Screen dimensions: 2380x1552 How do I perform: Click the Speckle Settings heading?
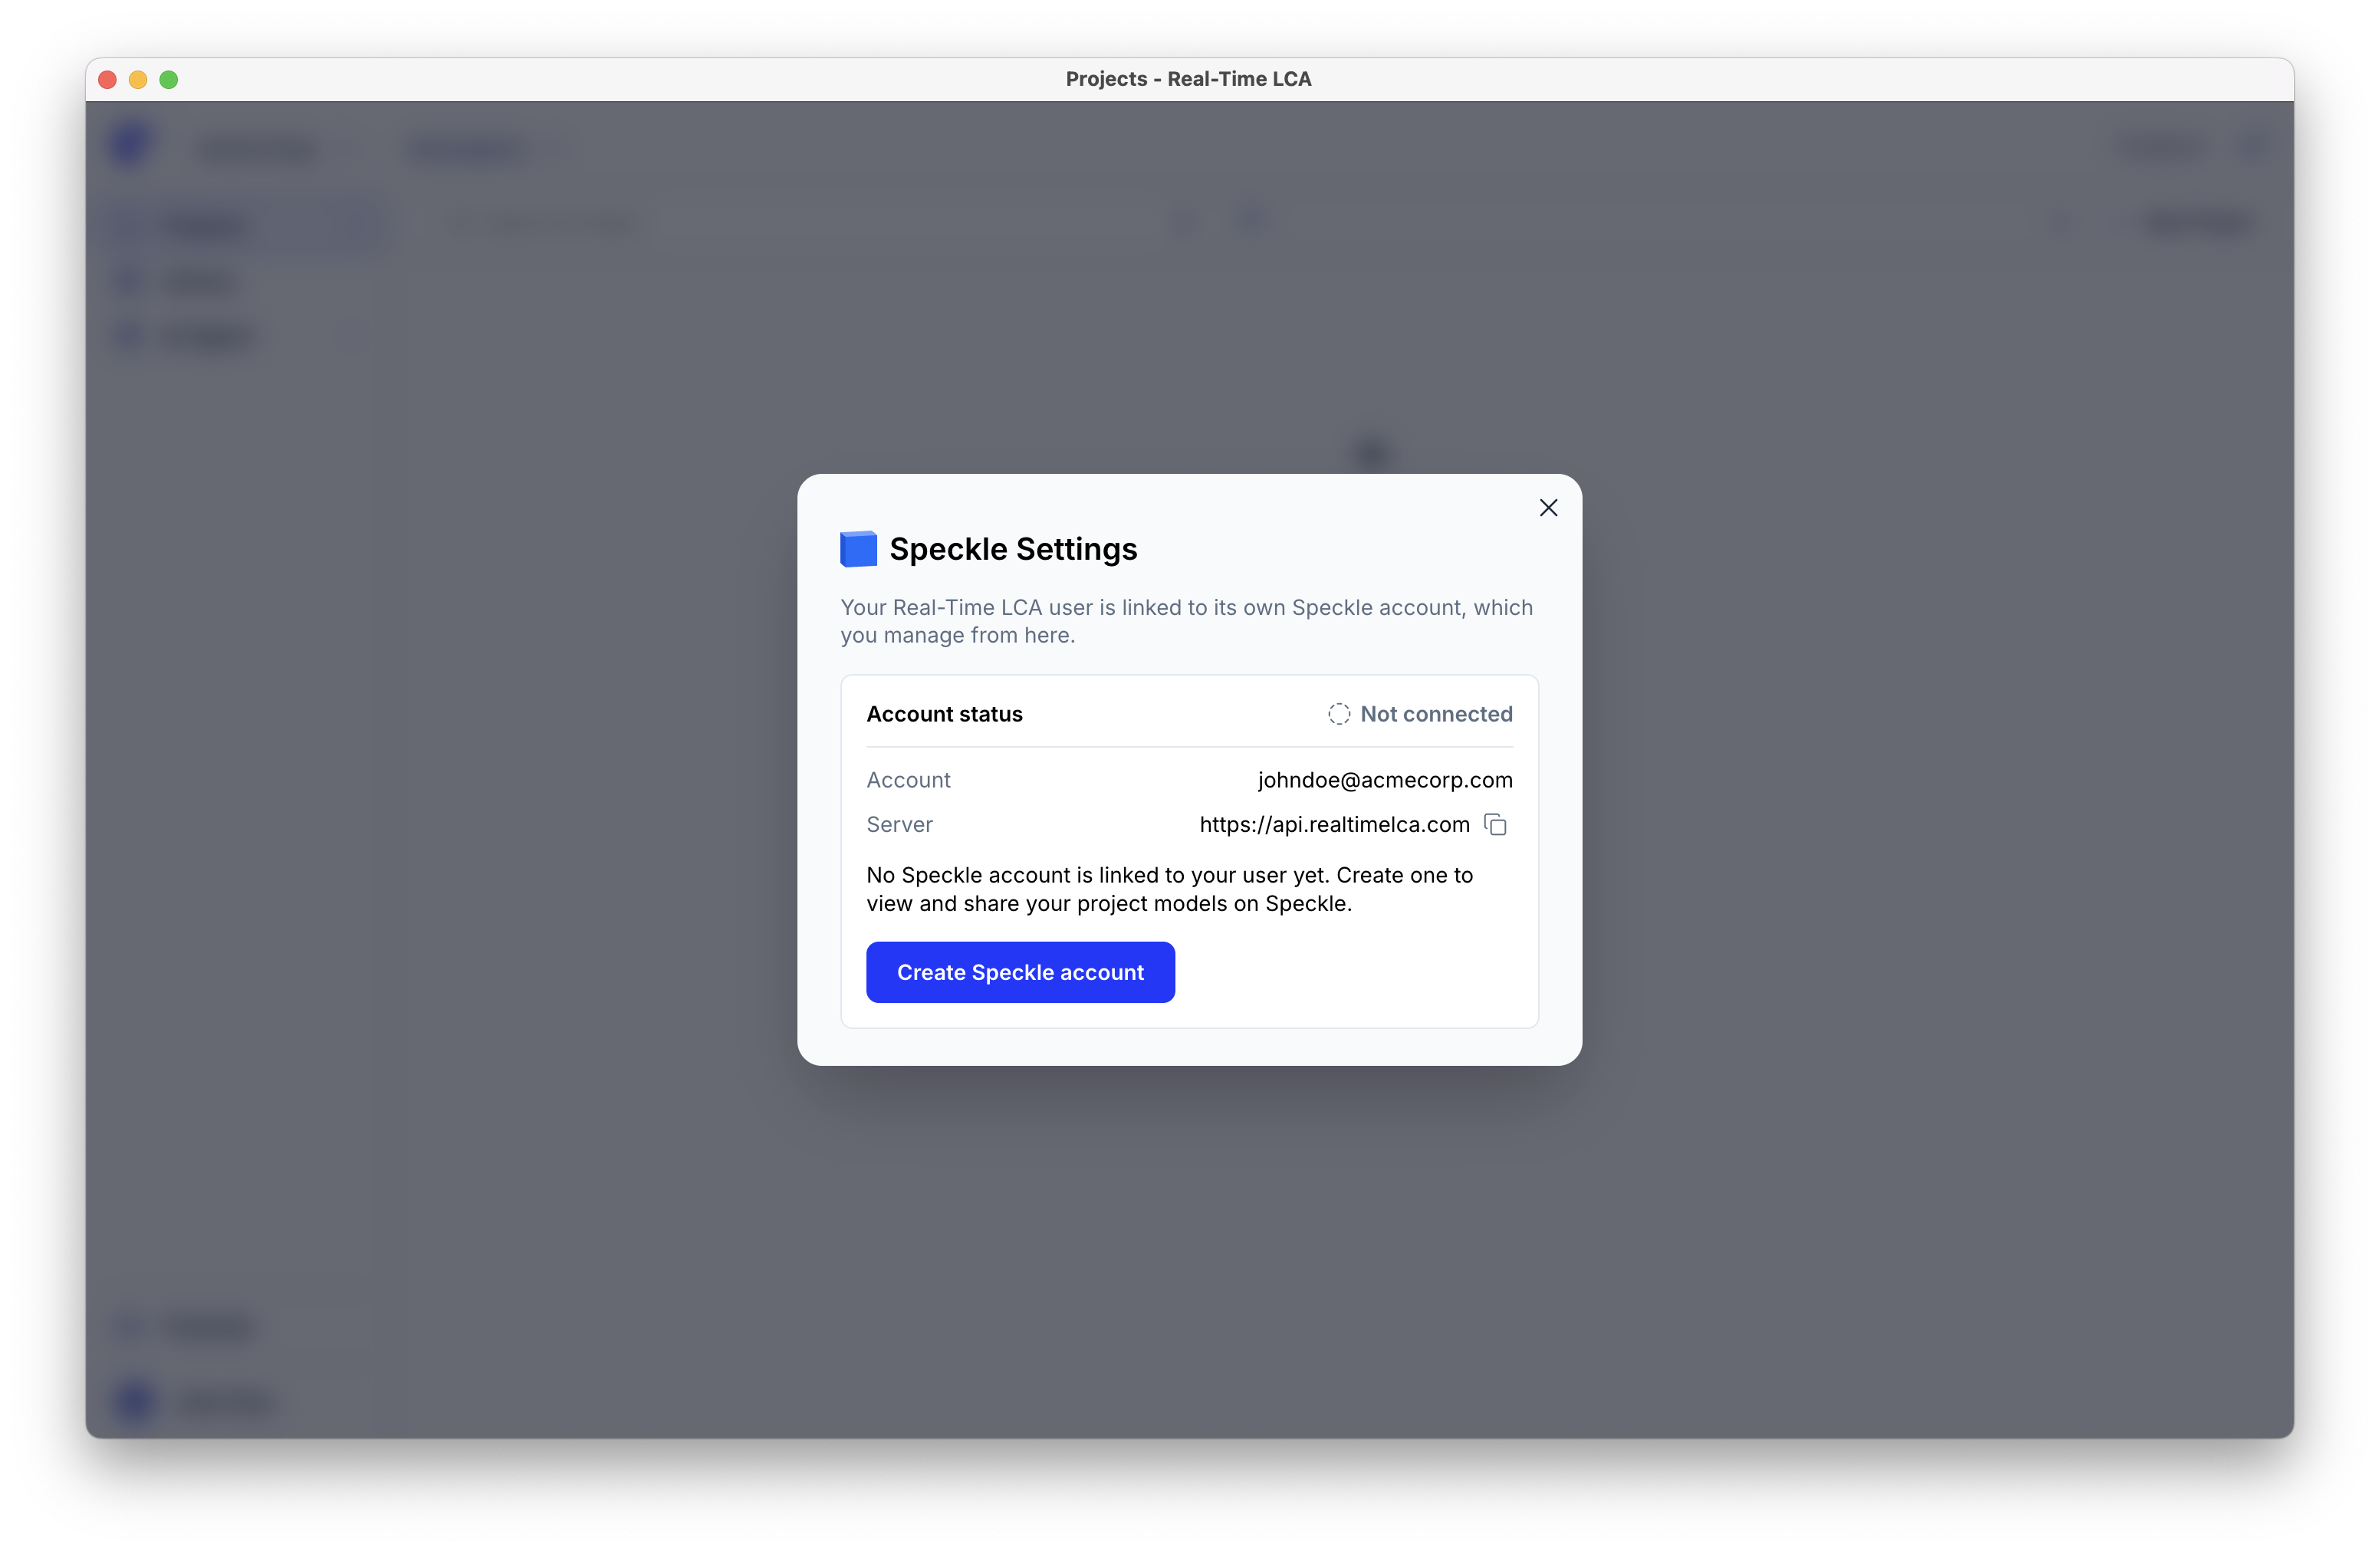(1013, 549)
